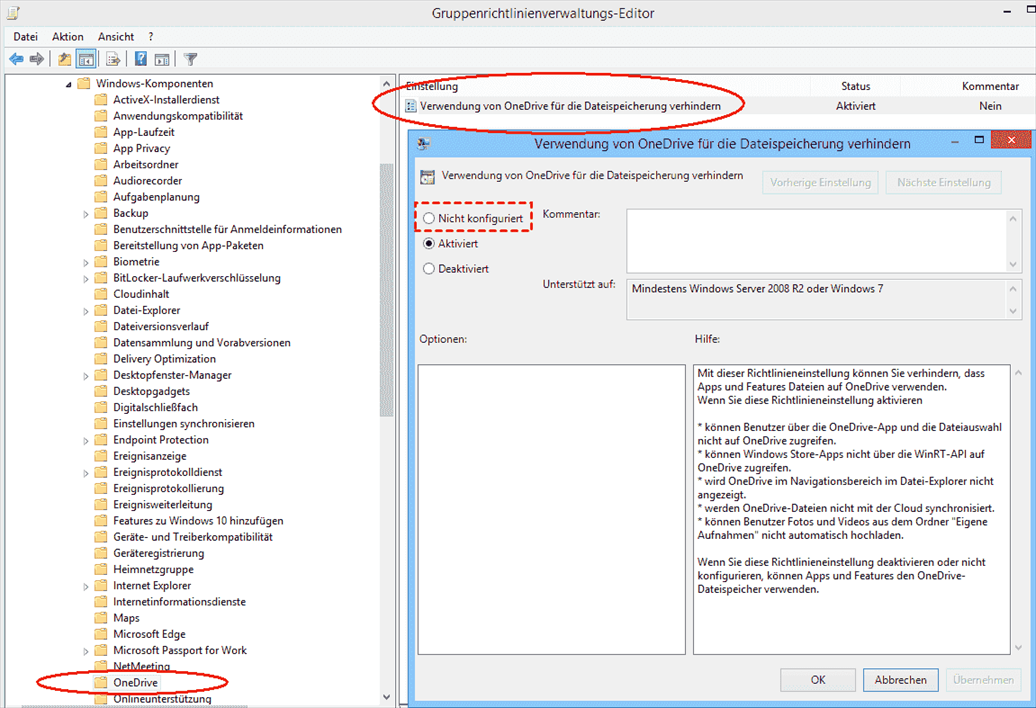This screenshot has width=1036, height=708.
Task: Open the Aktion menu
Action: 67,36
